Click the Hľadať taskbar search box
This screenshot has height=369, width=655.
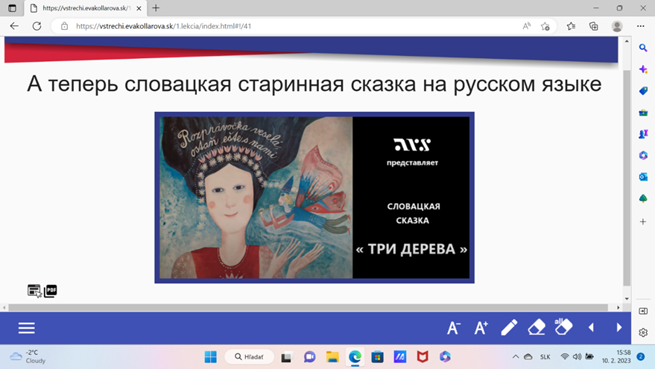click(249, 357)
